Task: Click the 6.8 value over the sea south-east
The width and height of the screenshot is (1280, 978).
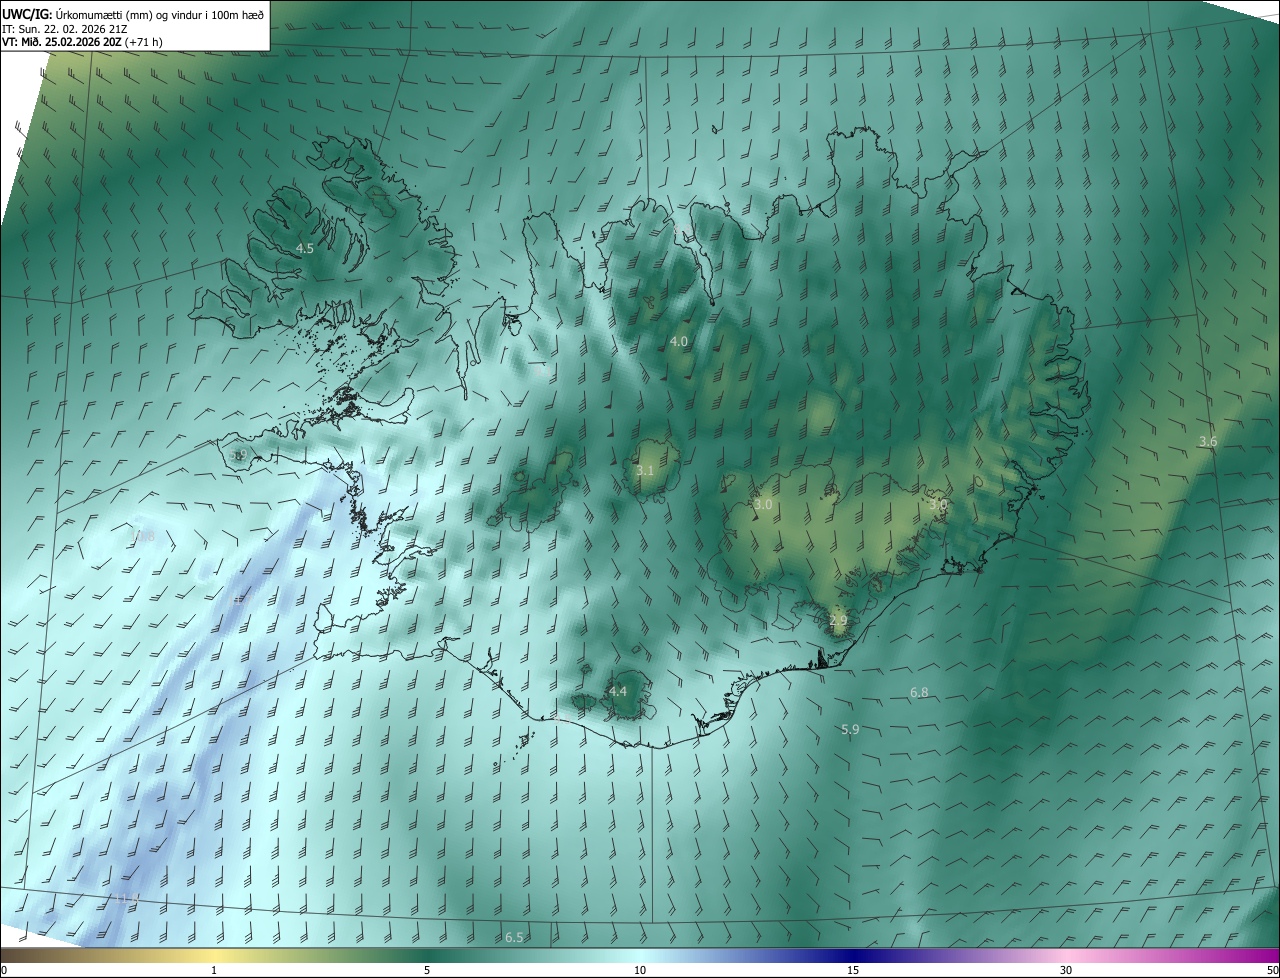Action: [919, 692]
